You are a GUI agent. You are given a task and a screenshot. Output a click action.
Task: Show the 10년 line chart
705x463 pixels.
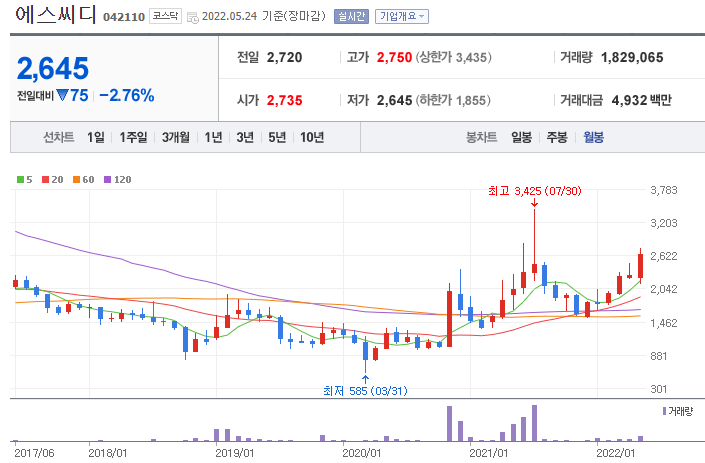312,137
